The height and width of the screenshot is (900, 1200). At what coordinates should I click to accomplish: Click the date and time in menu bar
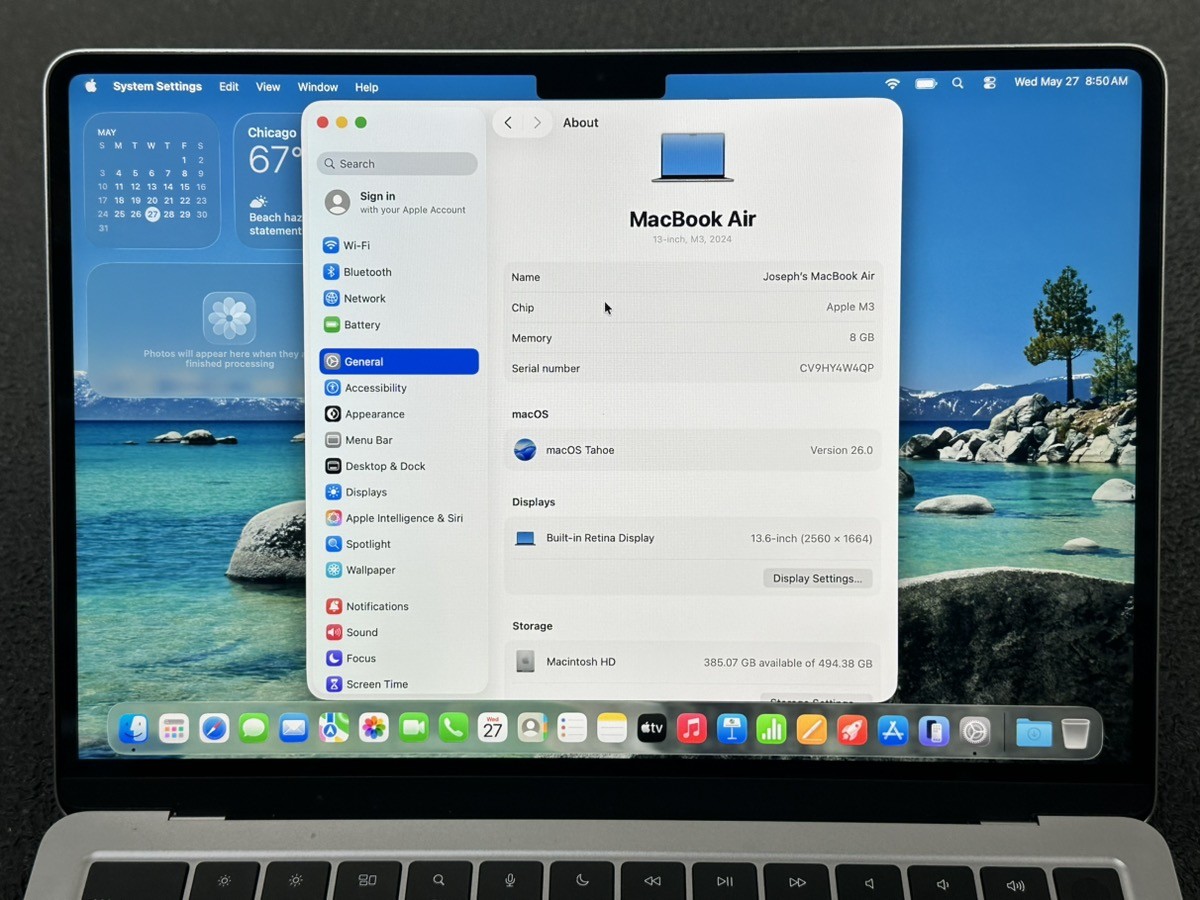(x=1071, y=82)
